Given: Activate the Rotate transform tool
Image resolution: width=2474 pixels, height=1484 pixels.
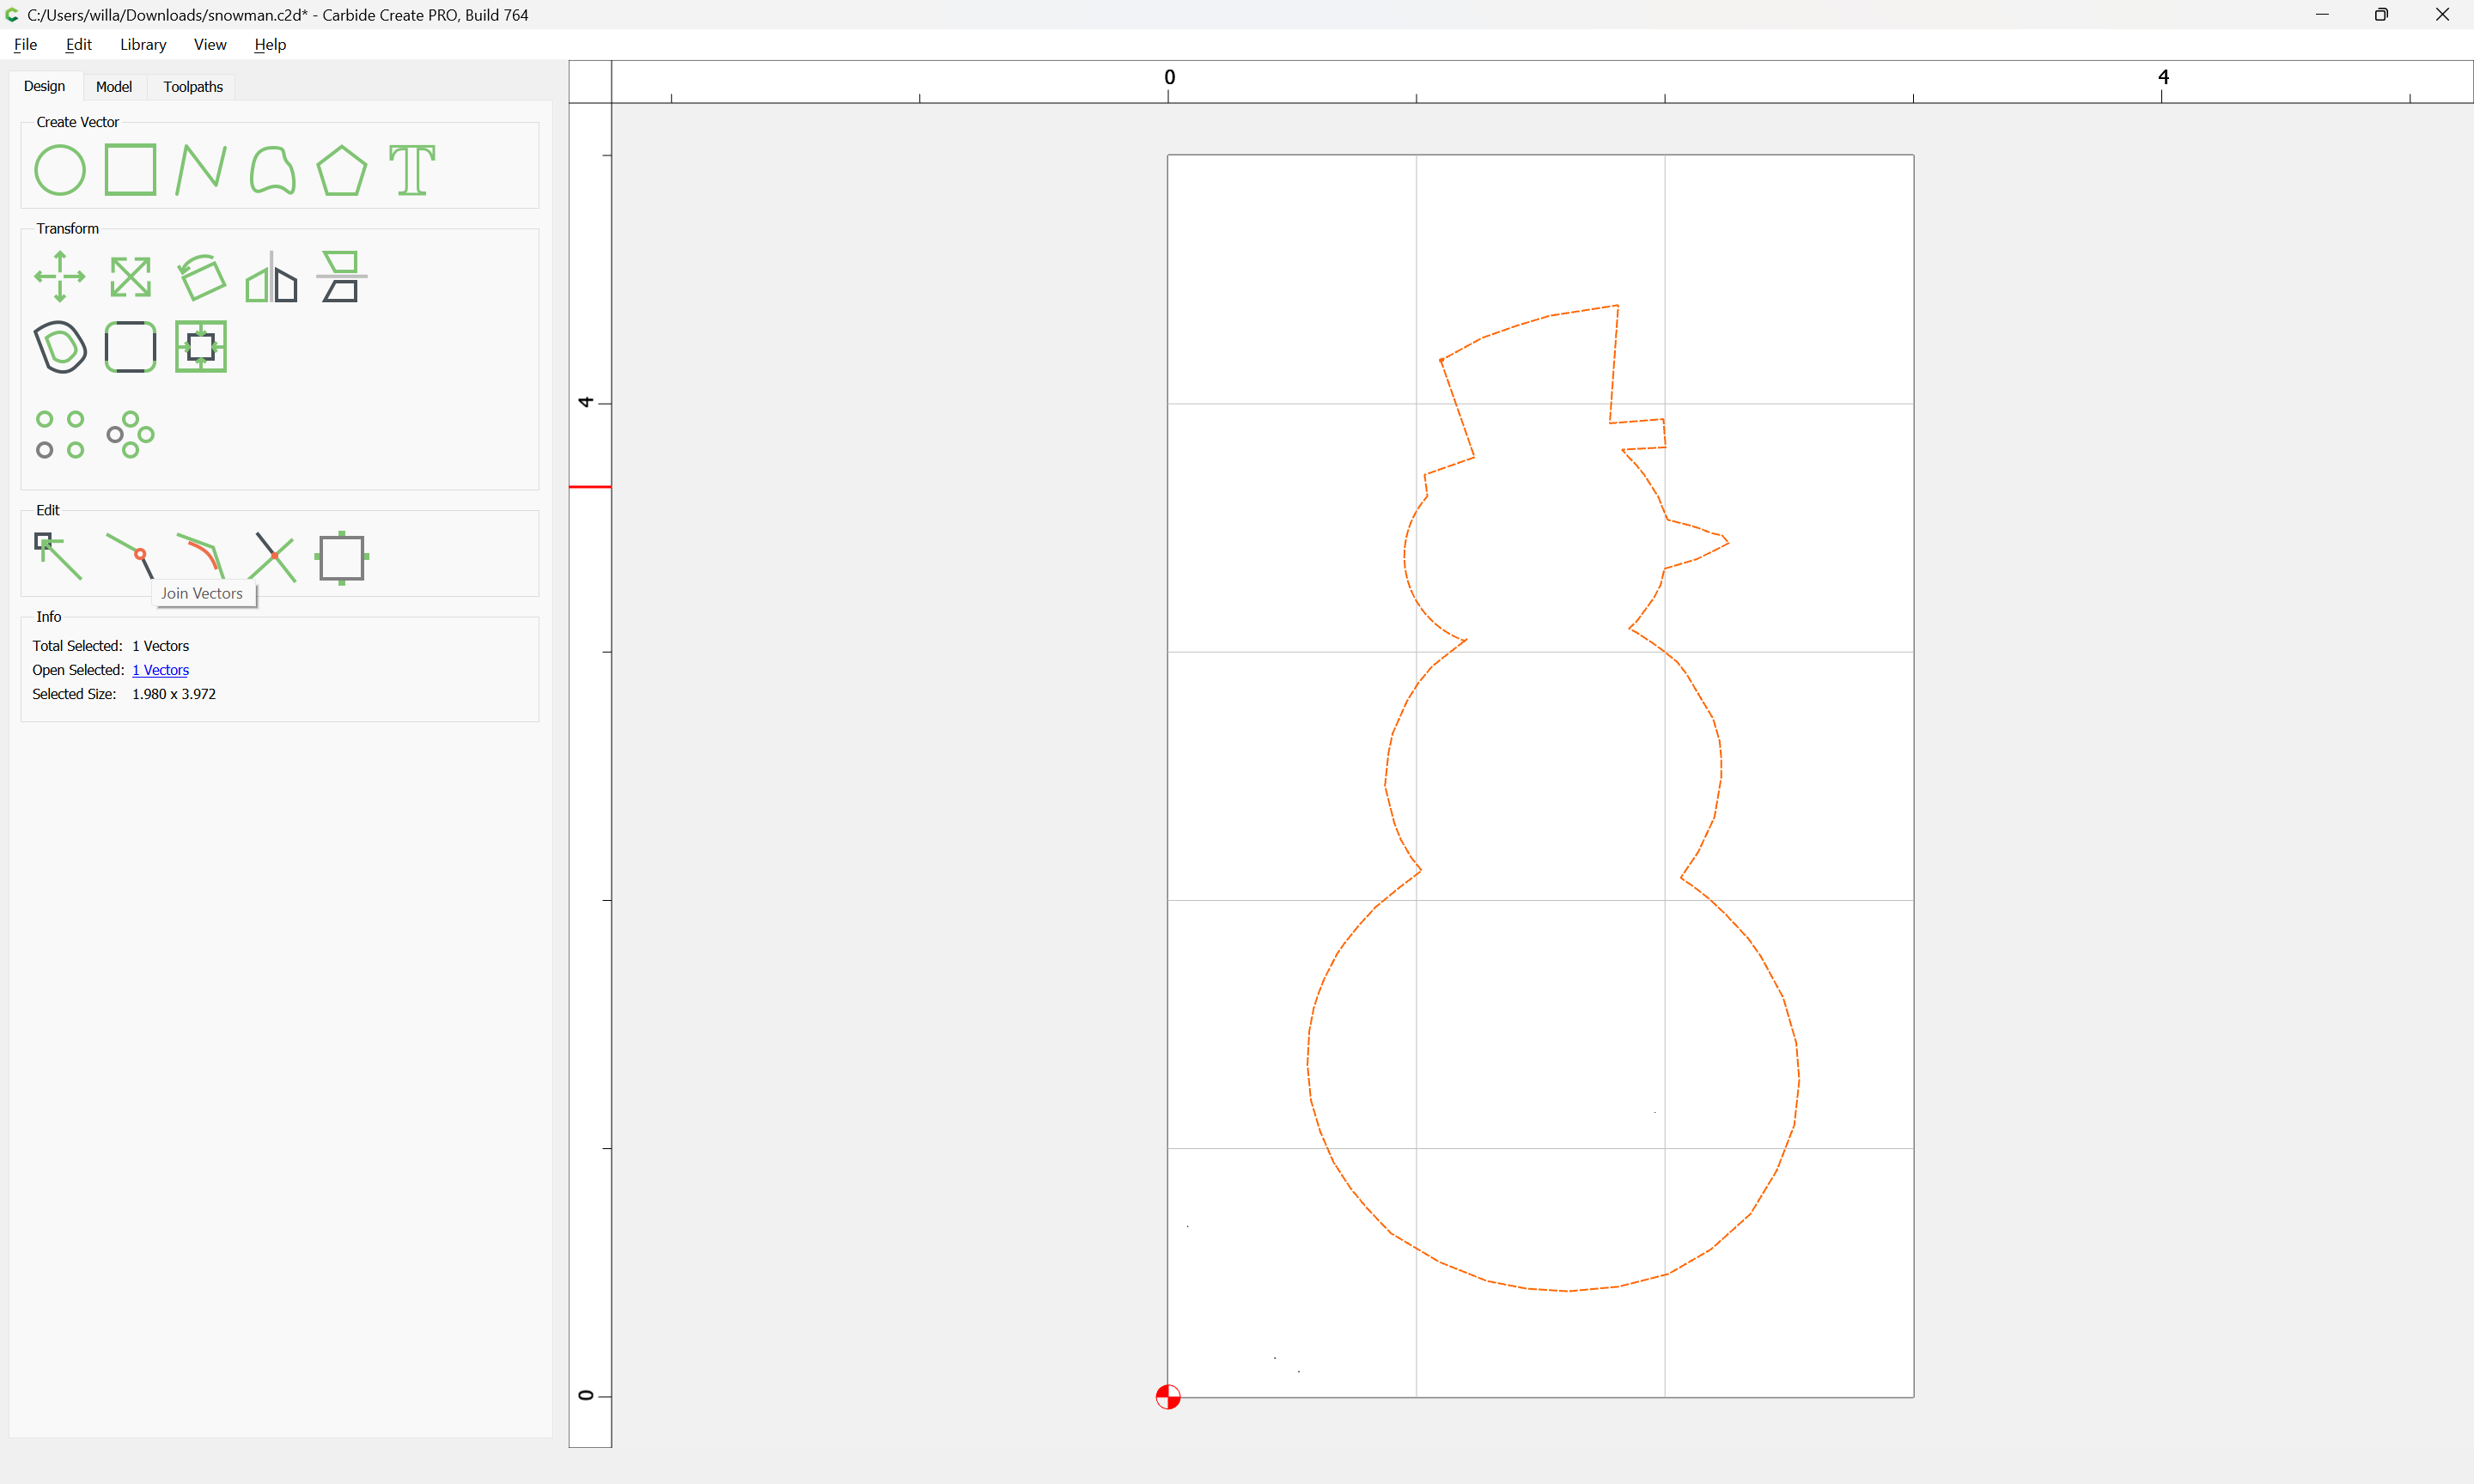Looking at the screenshot, I should 201,277.
